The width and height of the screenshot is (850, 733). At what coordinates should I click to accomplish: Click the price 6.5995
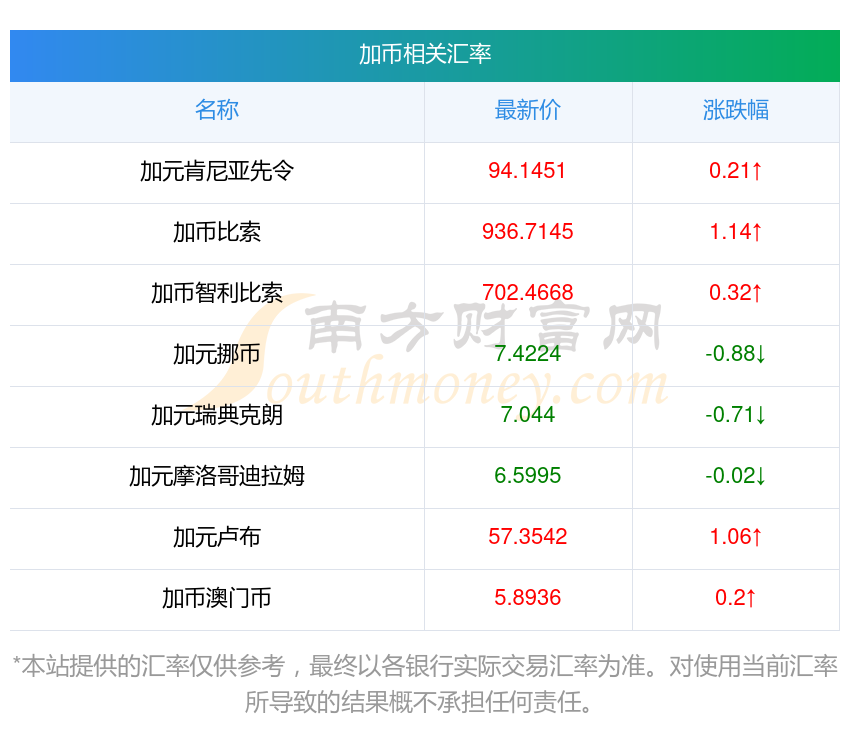click(x=527, y=476)
